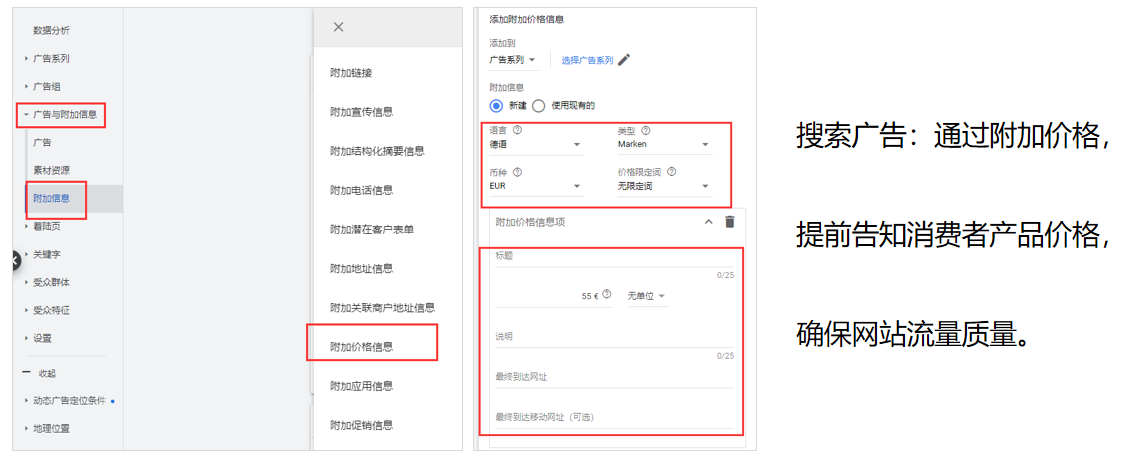This screenshot has height=459, width=1133.
Task: Click the pencil icon next to 选择广告系列
Action: [624, 60]
